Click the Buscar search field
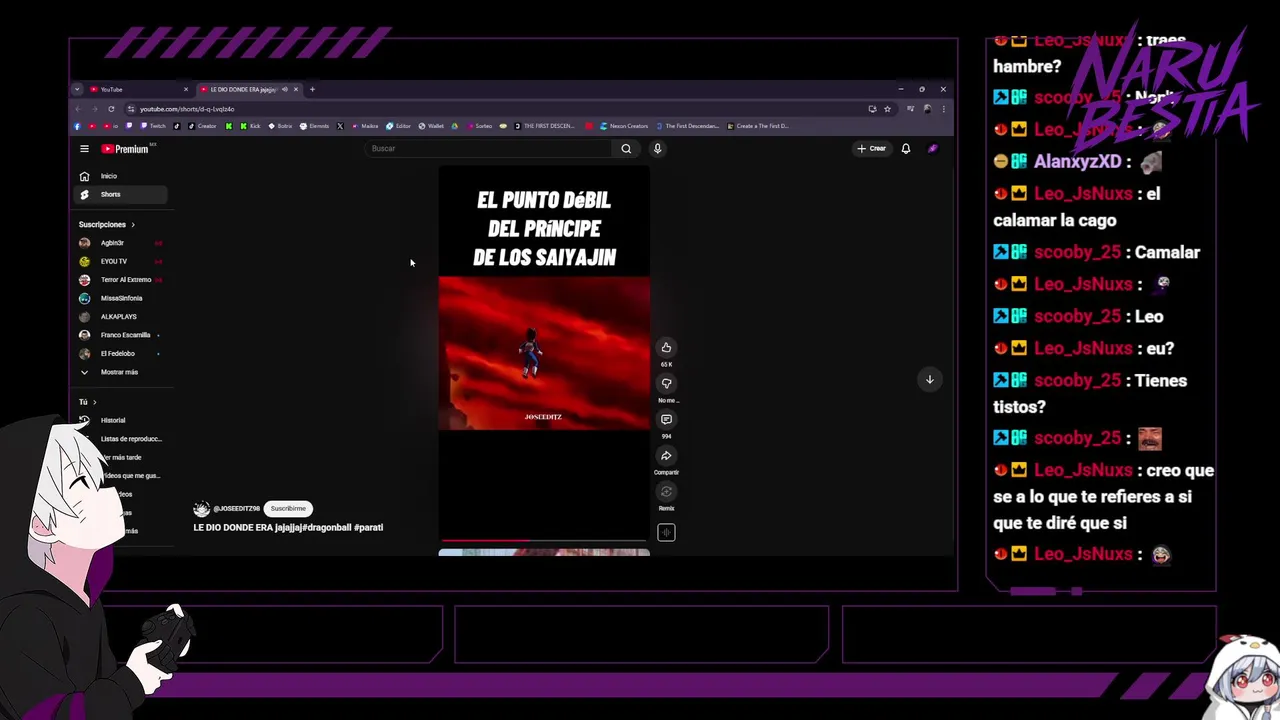 pyautogui.click(x=489, y=148)
